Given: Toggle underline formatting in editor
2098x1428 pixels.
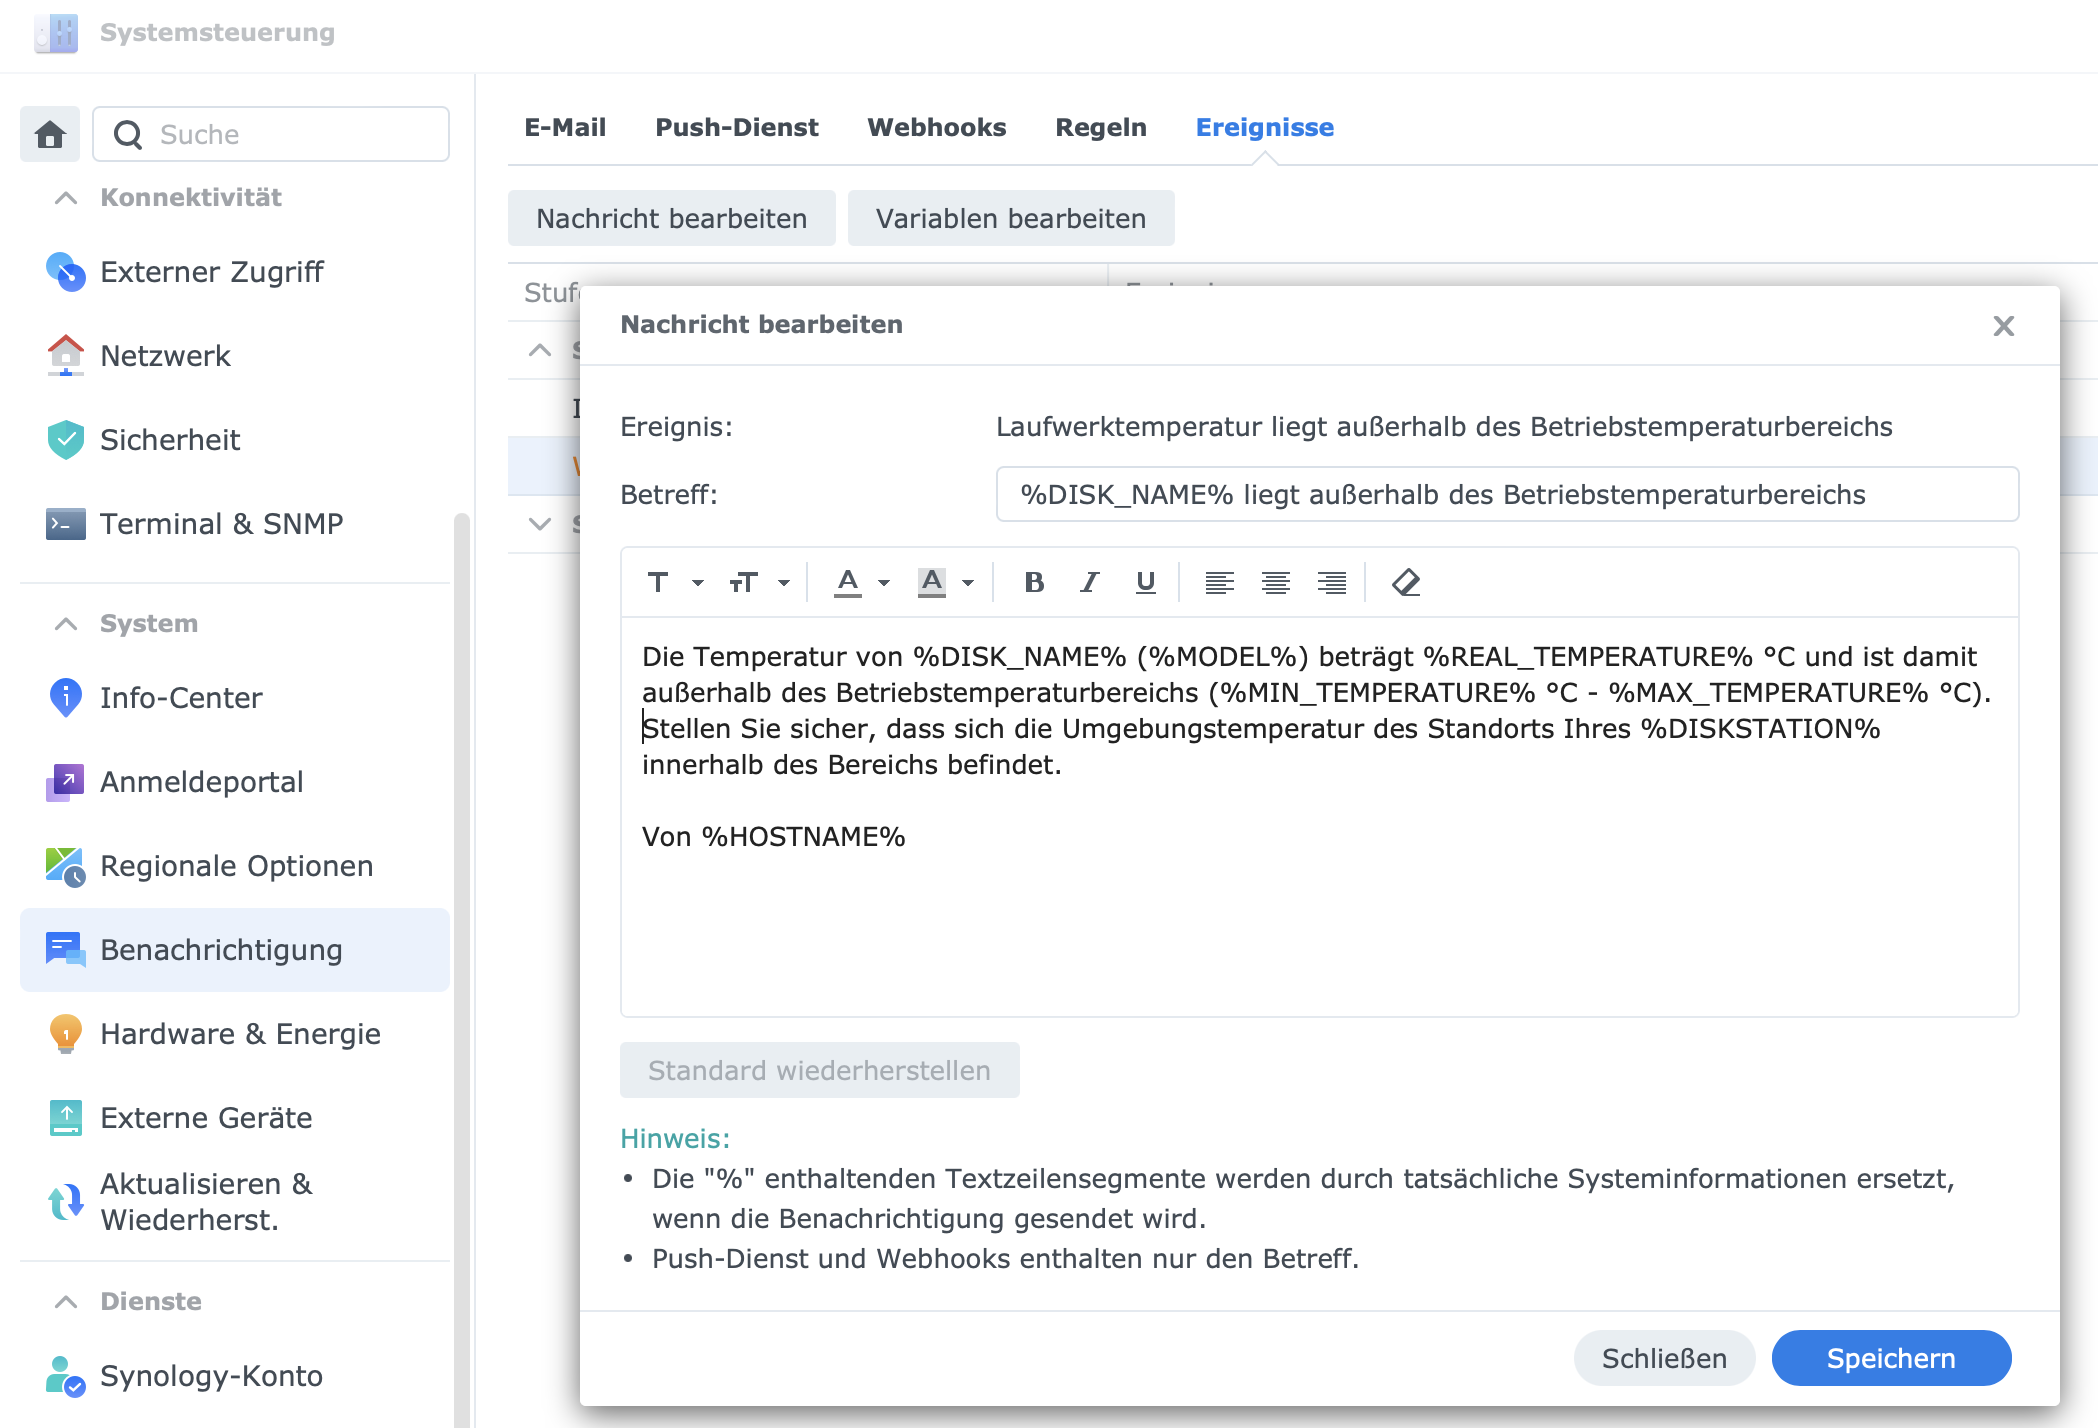Looking at the screenshot, I should tap(1145, 582).
